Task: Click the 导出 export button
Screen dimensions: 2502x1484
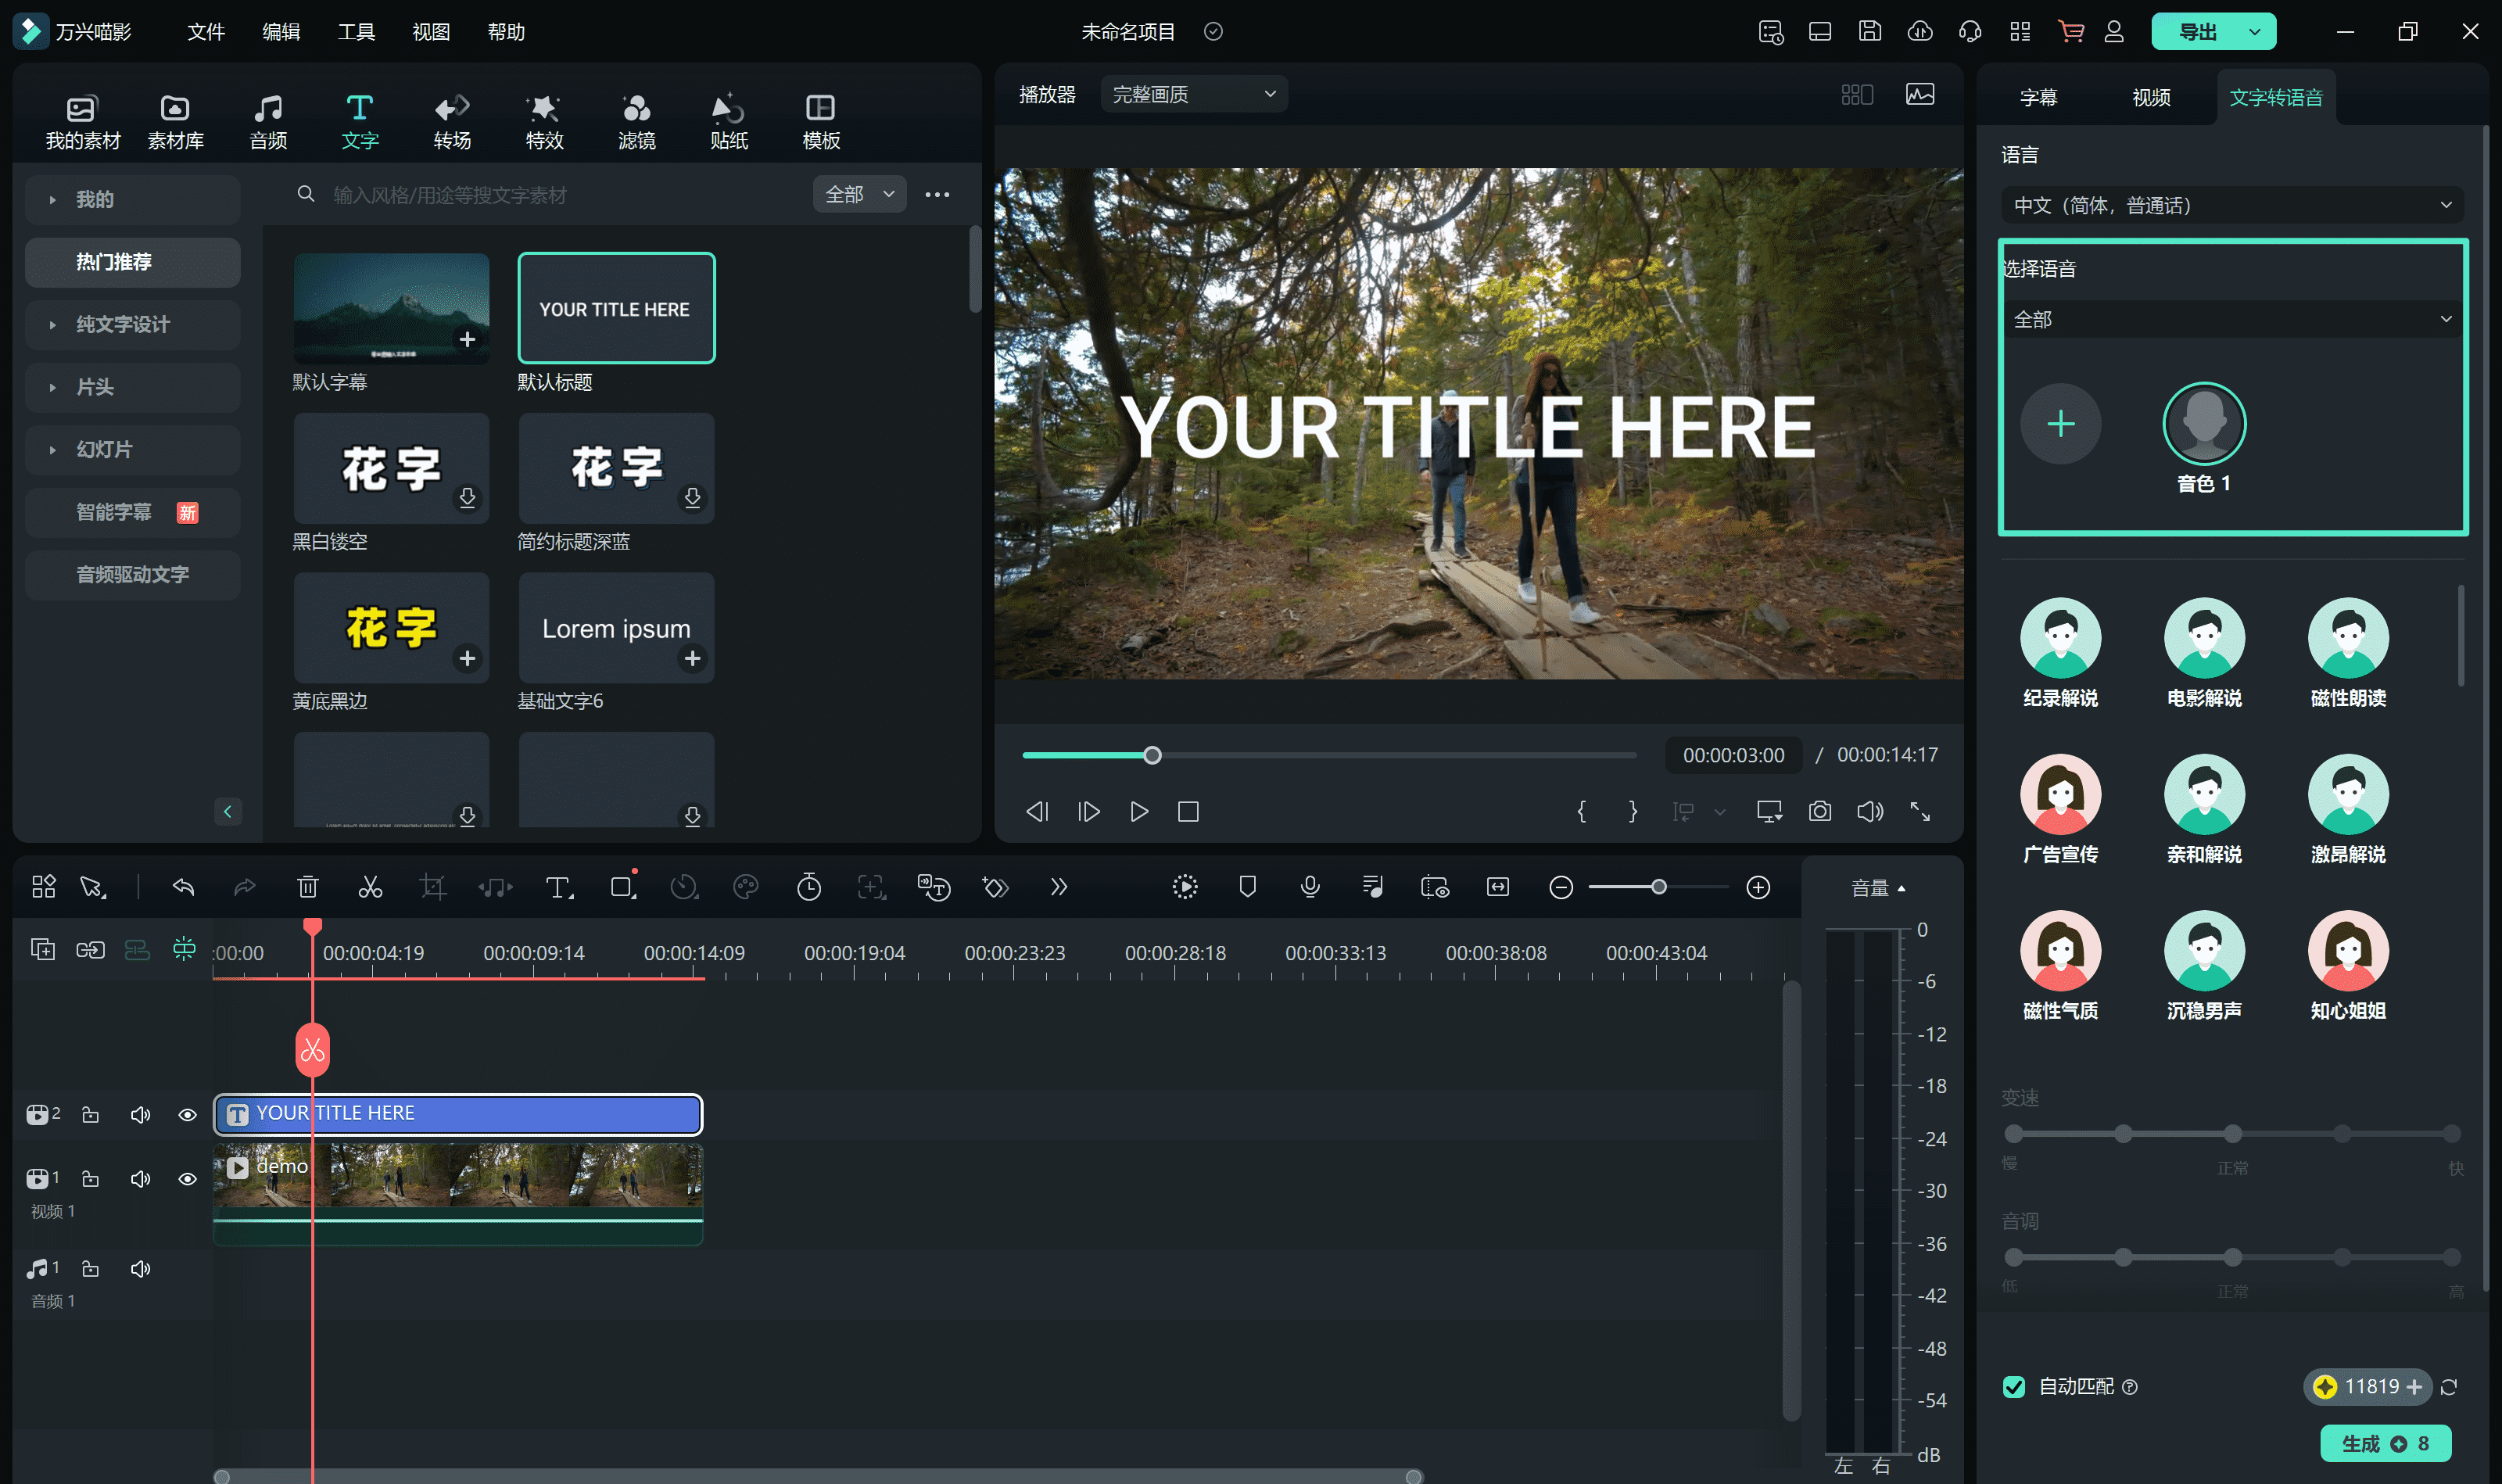Action: click(x=2197, y=31)
